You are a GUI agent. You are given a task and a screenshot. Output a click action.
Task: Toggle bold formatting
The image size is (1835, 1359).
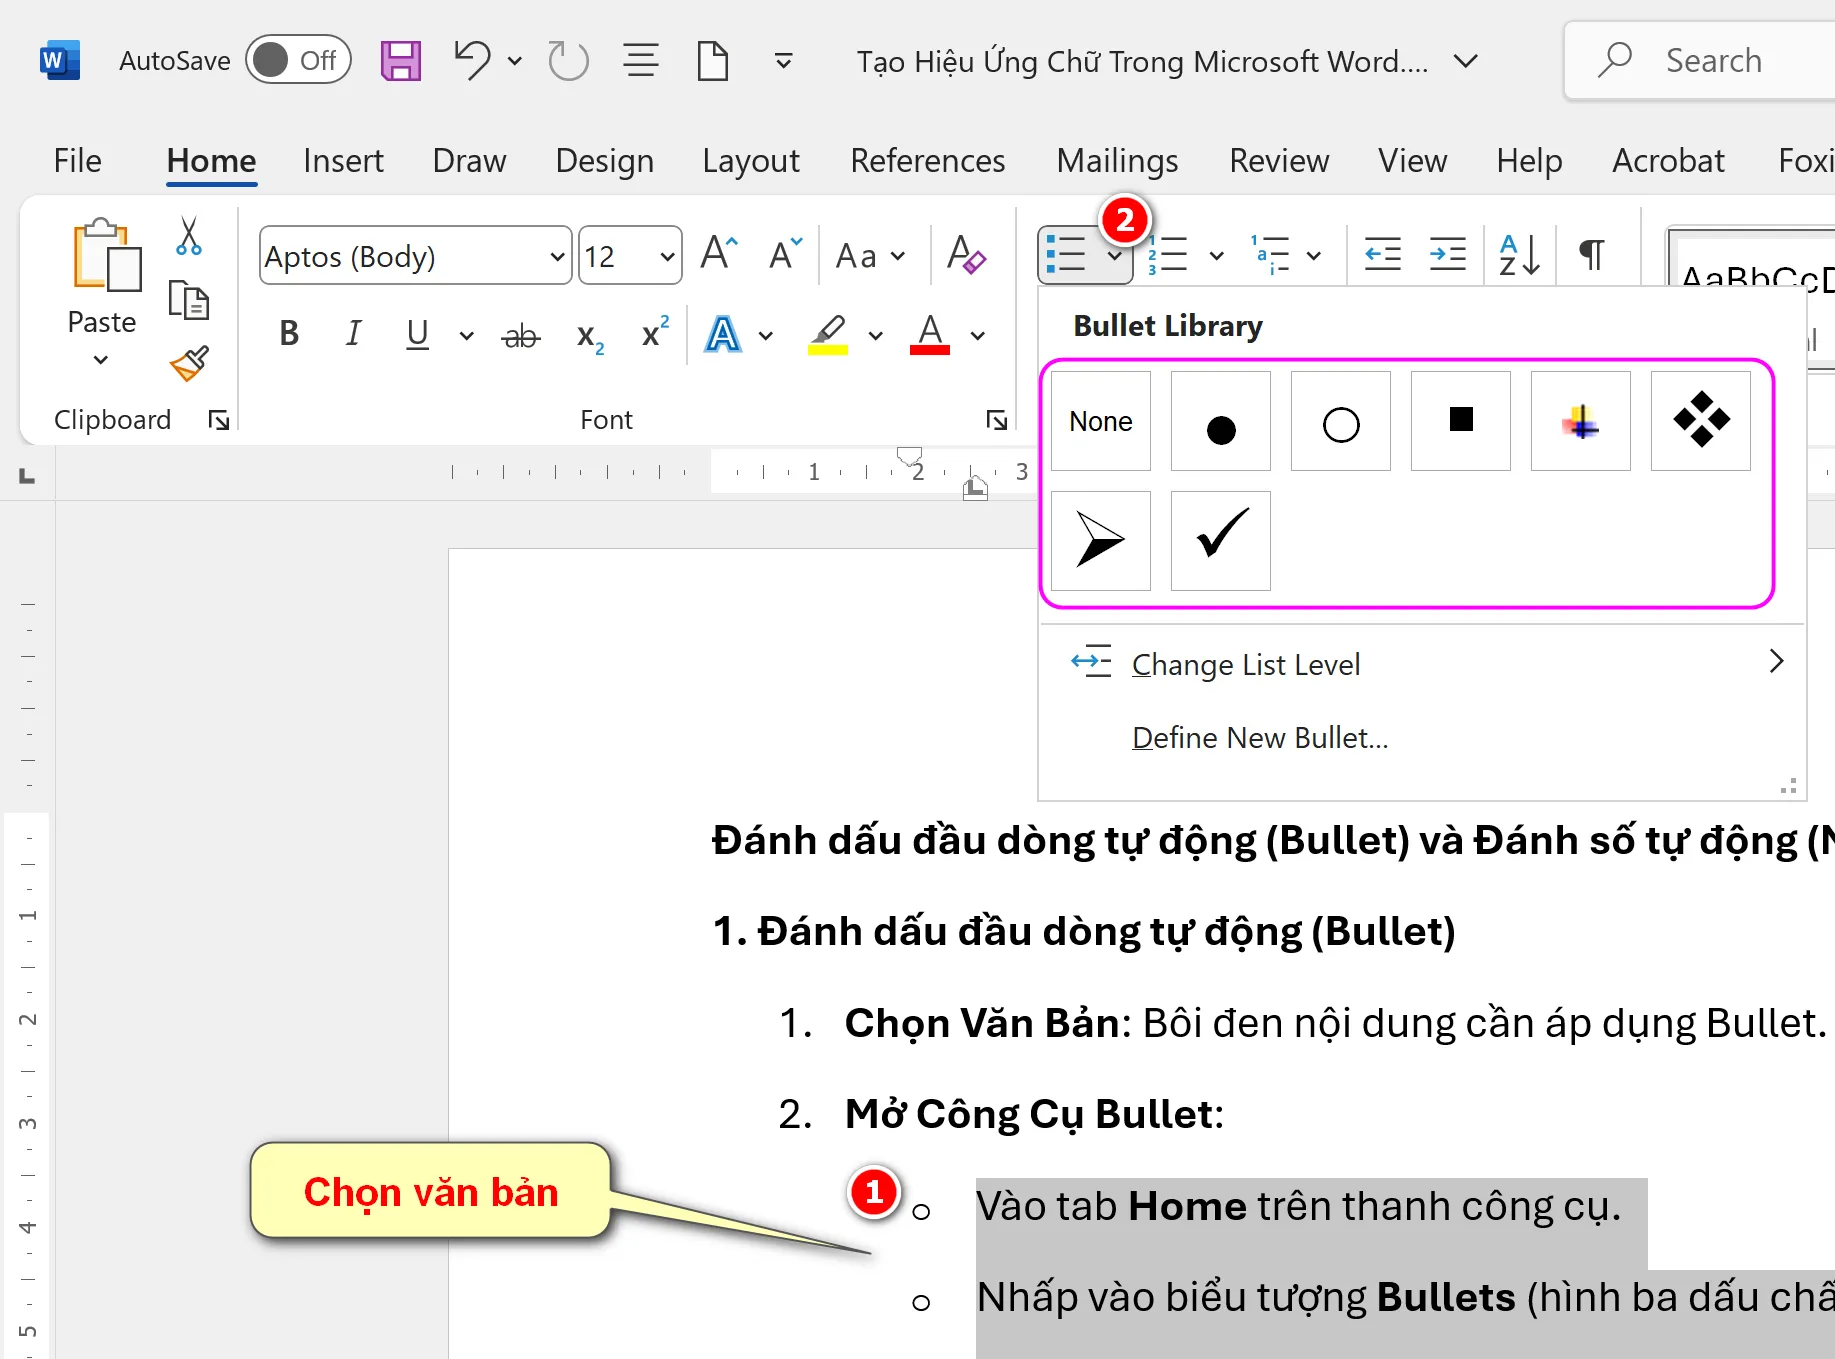tap(288, 334)
